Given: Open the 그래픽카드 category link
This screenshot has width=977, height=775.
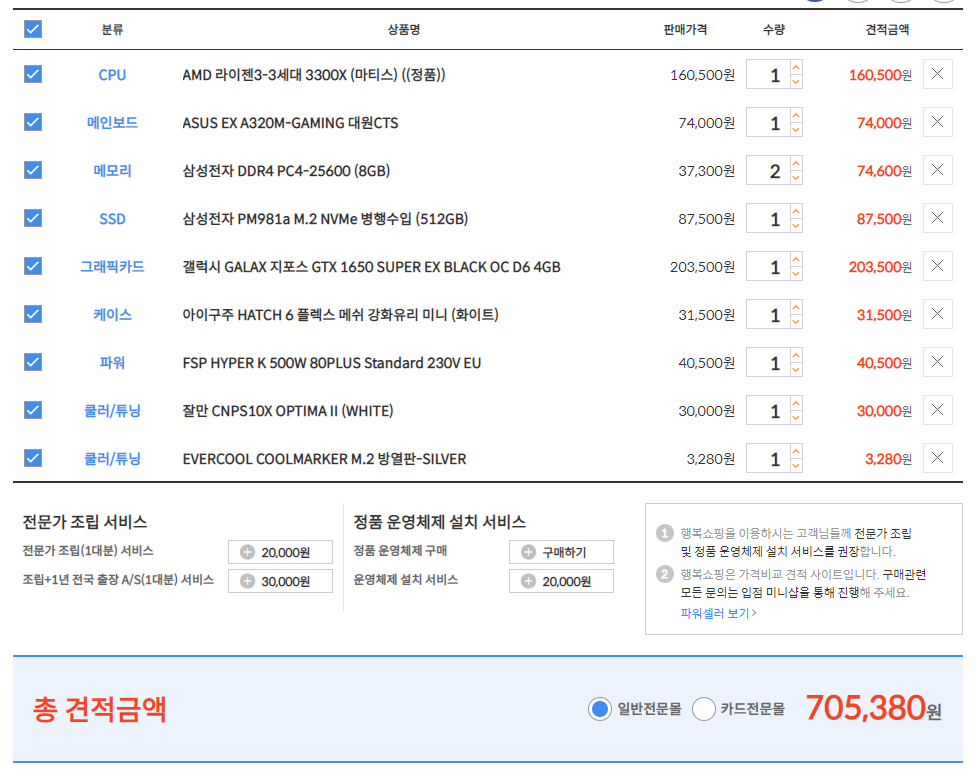Looking at the screenshot, I should [112, 267].
